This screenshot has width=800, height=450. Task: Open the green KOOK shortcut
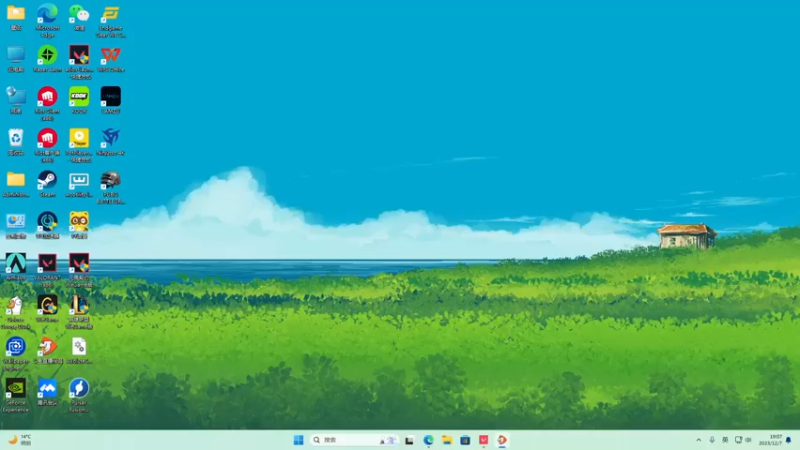(x=79, y=100)
